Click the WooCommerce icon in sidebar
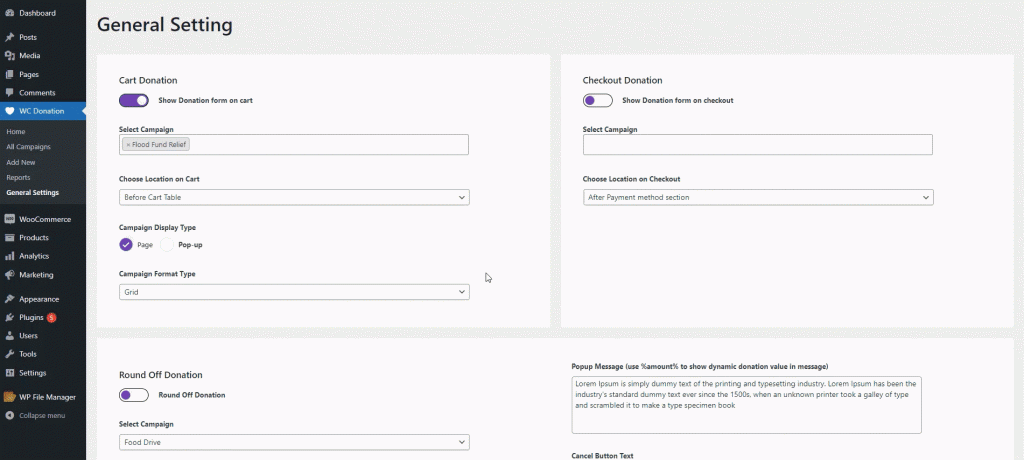Viewport: 1024px width, 460px height. 9,220
